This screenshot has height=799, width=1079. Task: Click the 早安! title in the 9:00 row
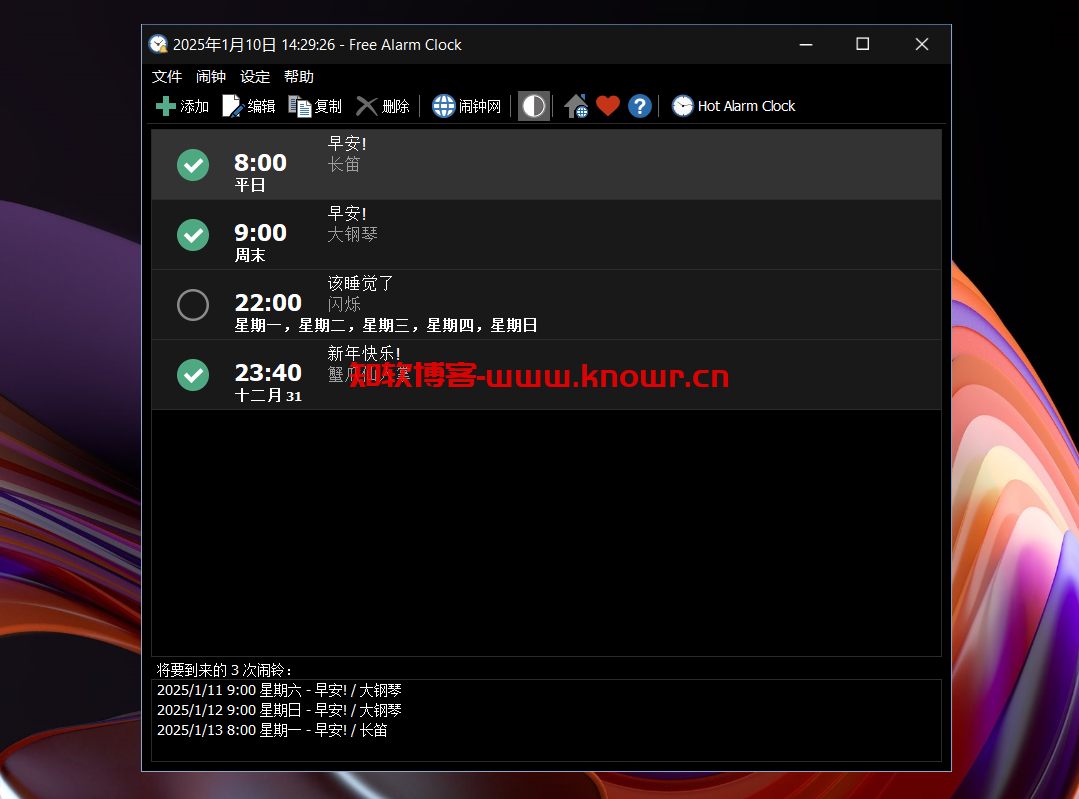click(346, 214)
